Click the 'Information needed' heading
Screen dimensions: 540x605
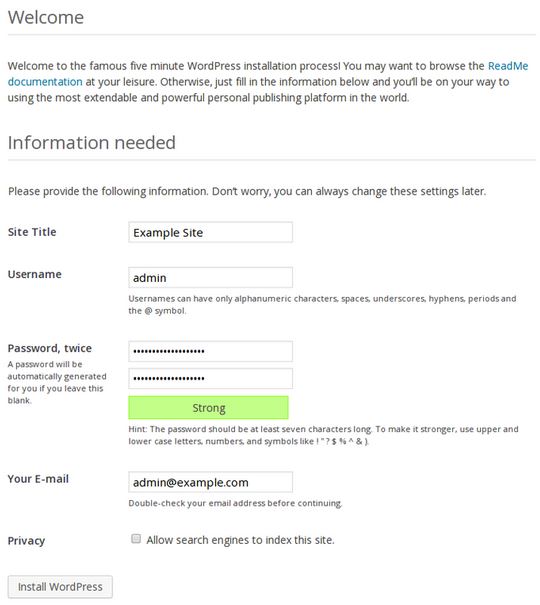pyautogui.click(x=92, y=142)
